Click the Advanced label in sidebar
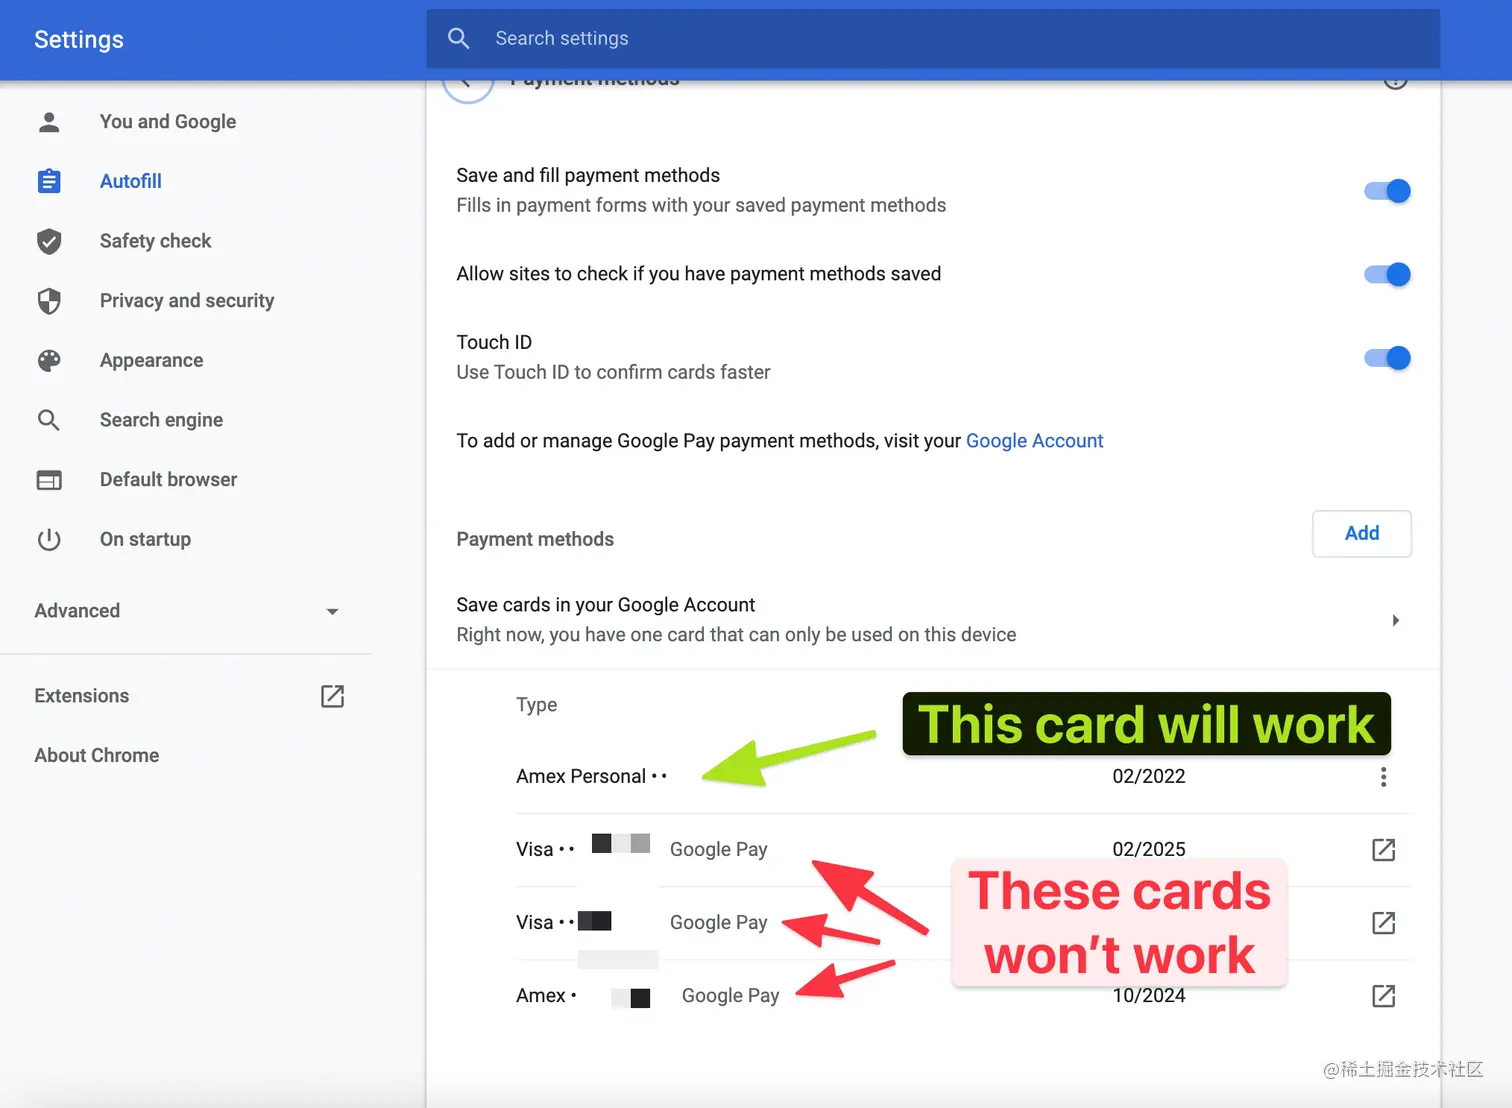Screen dimensions: 1512x1108 [77, 611]
